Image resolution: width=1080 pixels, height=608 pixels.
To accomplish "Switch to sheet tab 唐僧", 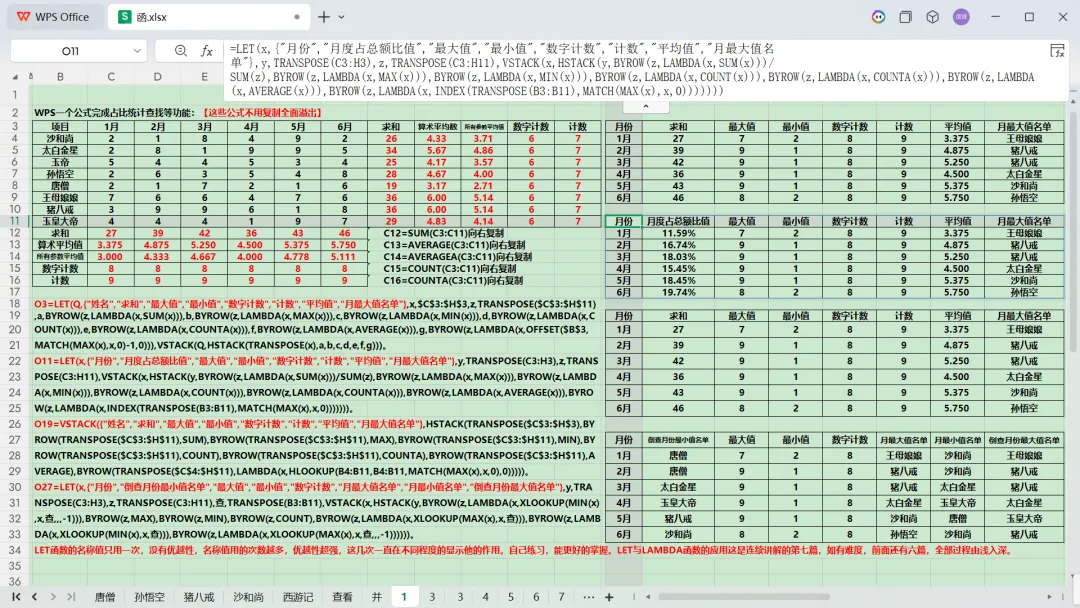I will pyautogui.click(x=105, y=597).
